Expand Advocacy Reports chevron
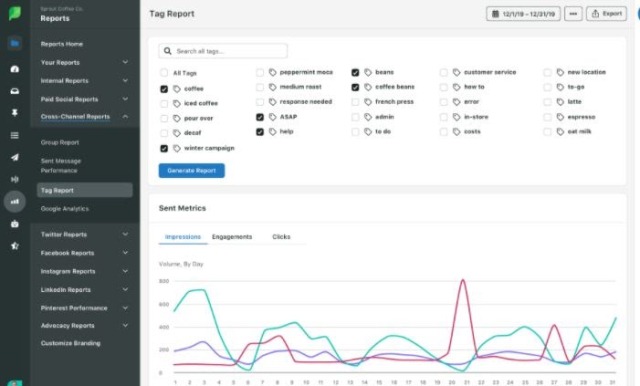This screenshot has width=640, height=386. 125,325
